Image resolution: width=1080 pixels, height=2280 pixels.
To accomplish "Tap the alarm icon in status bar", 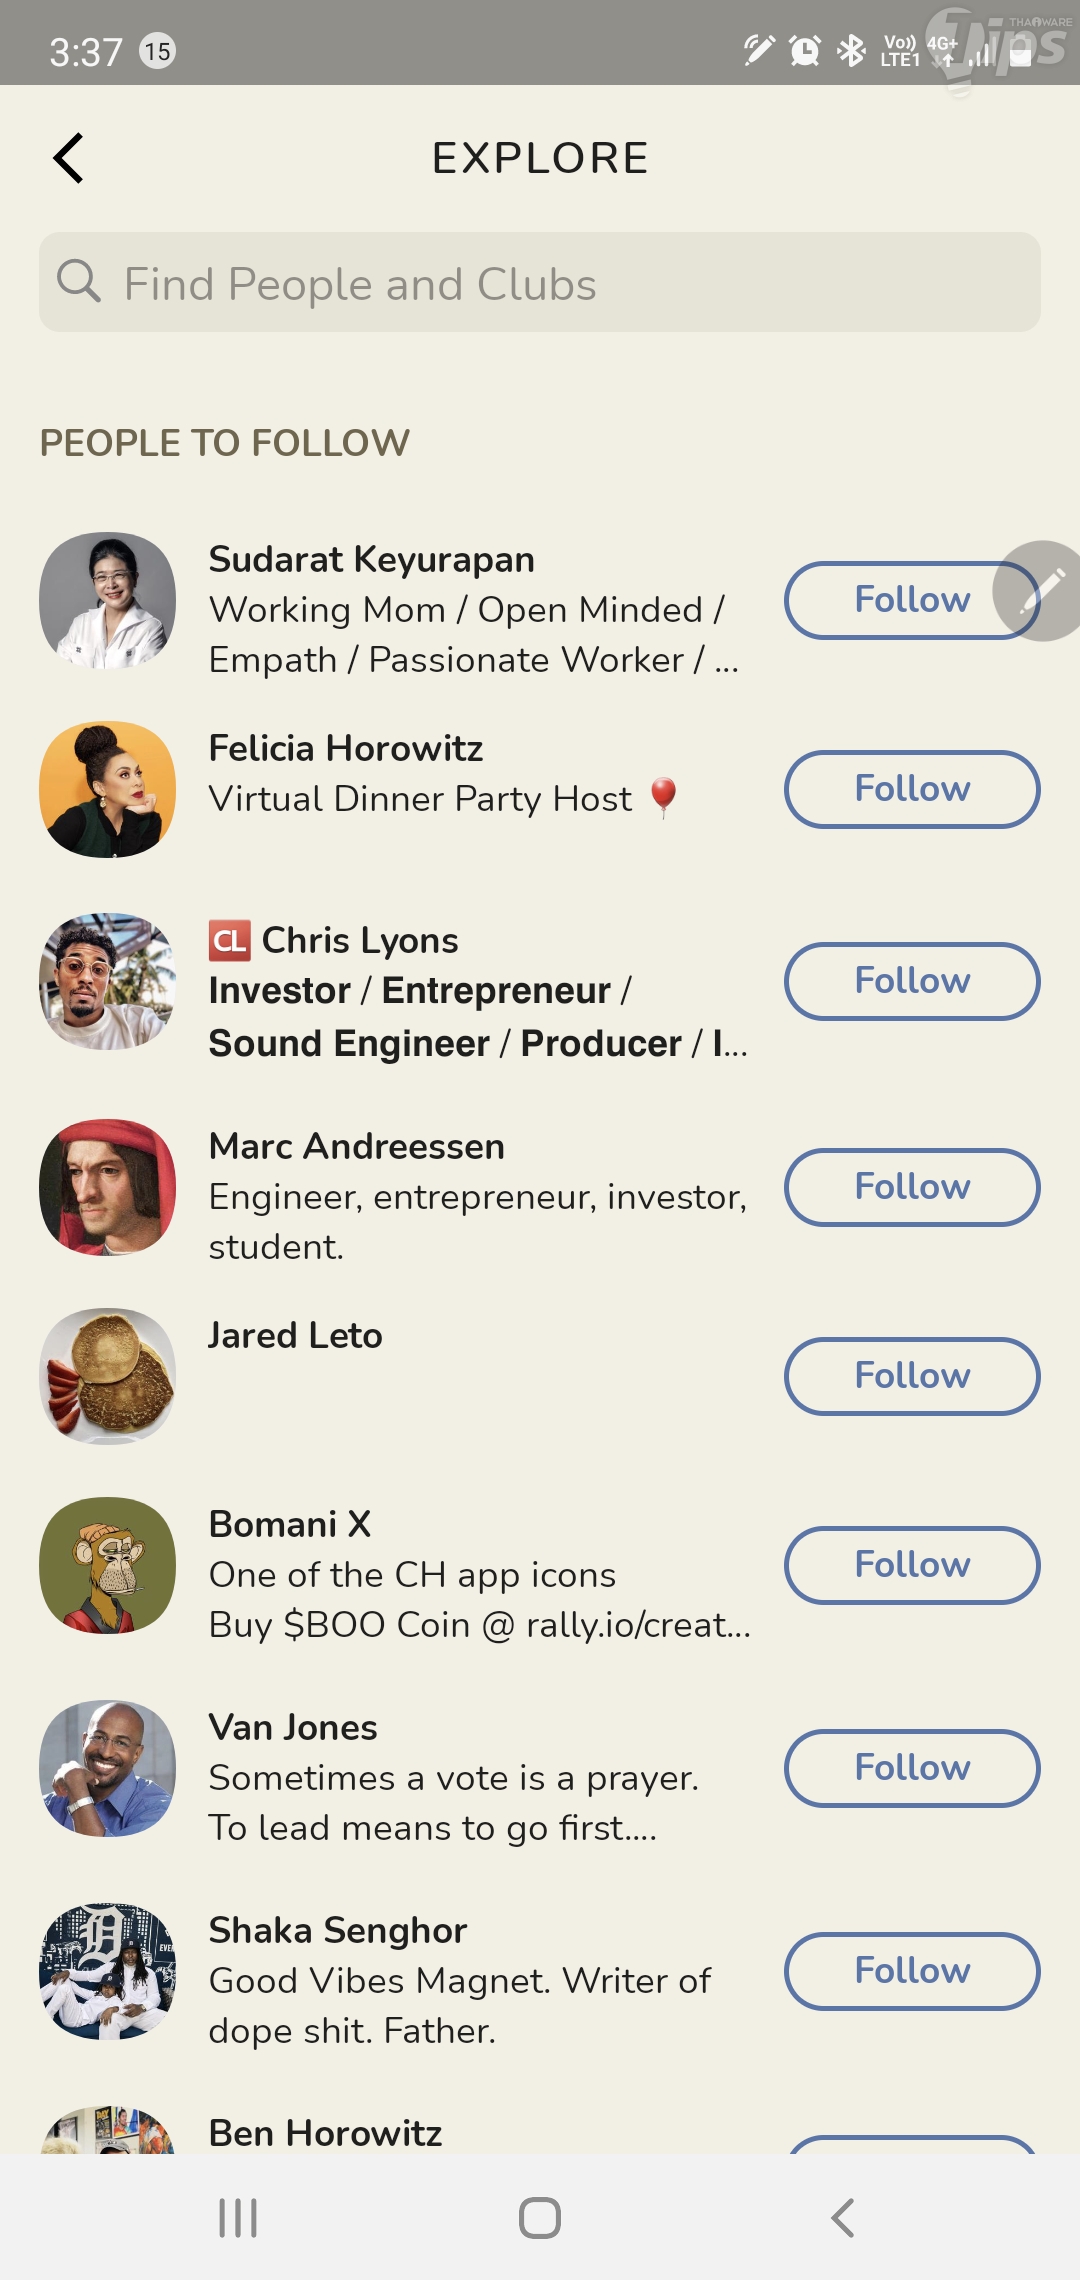I will [x=805, y=50].
